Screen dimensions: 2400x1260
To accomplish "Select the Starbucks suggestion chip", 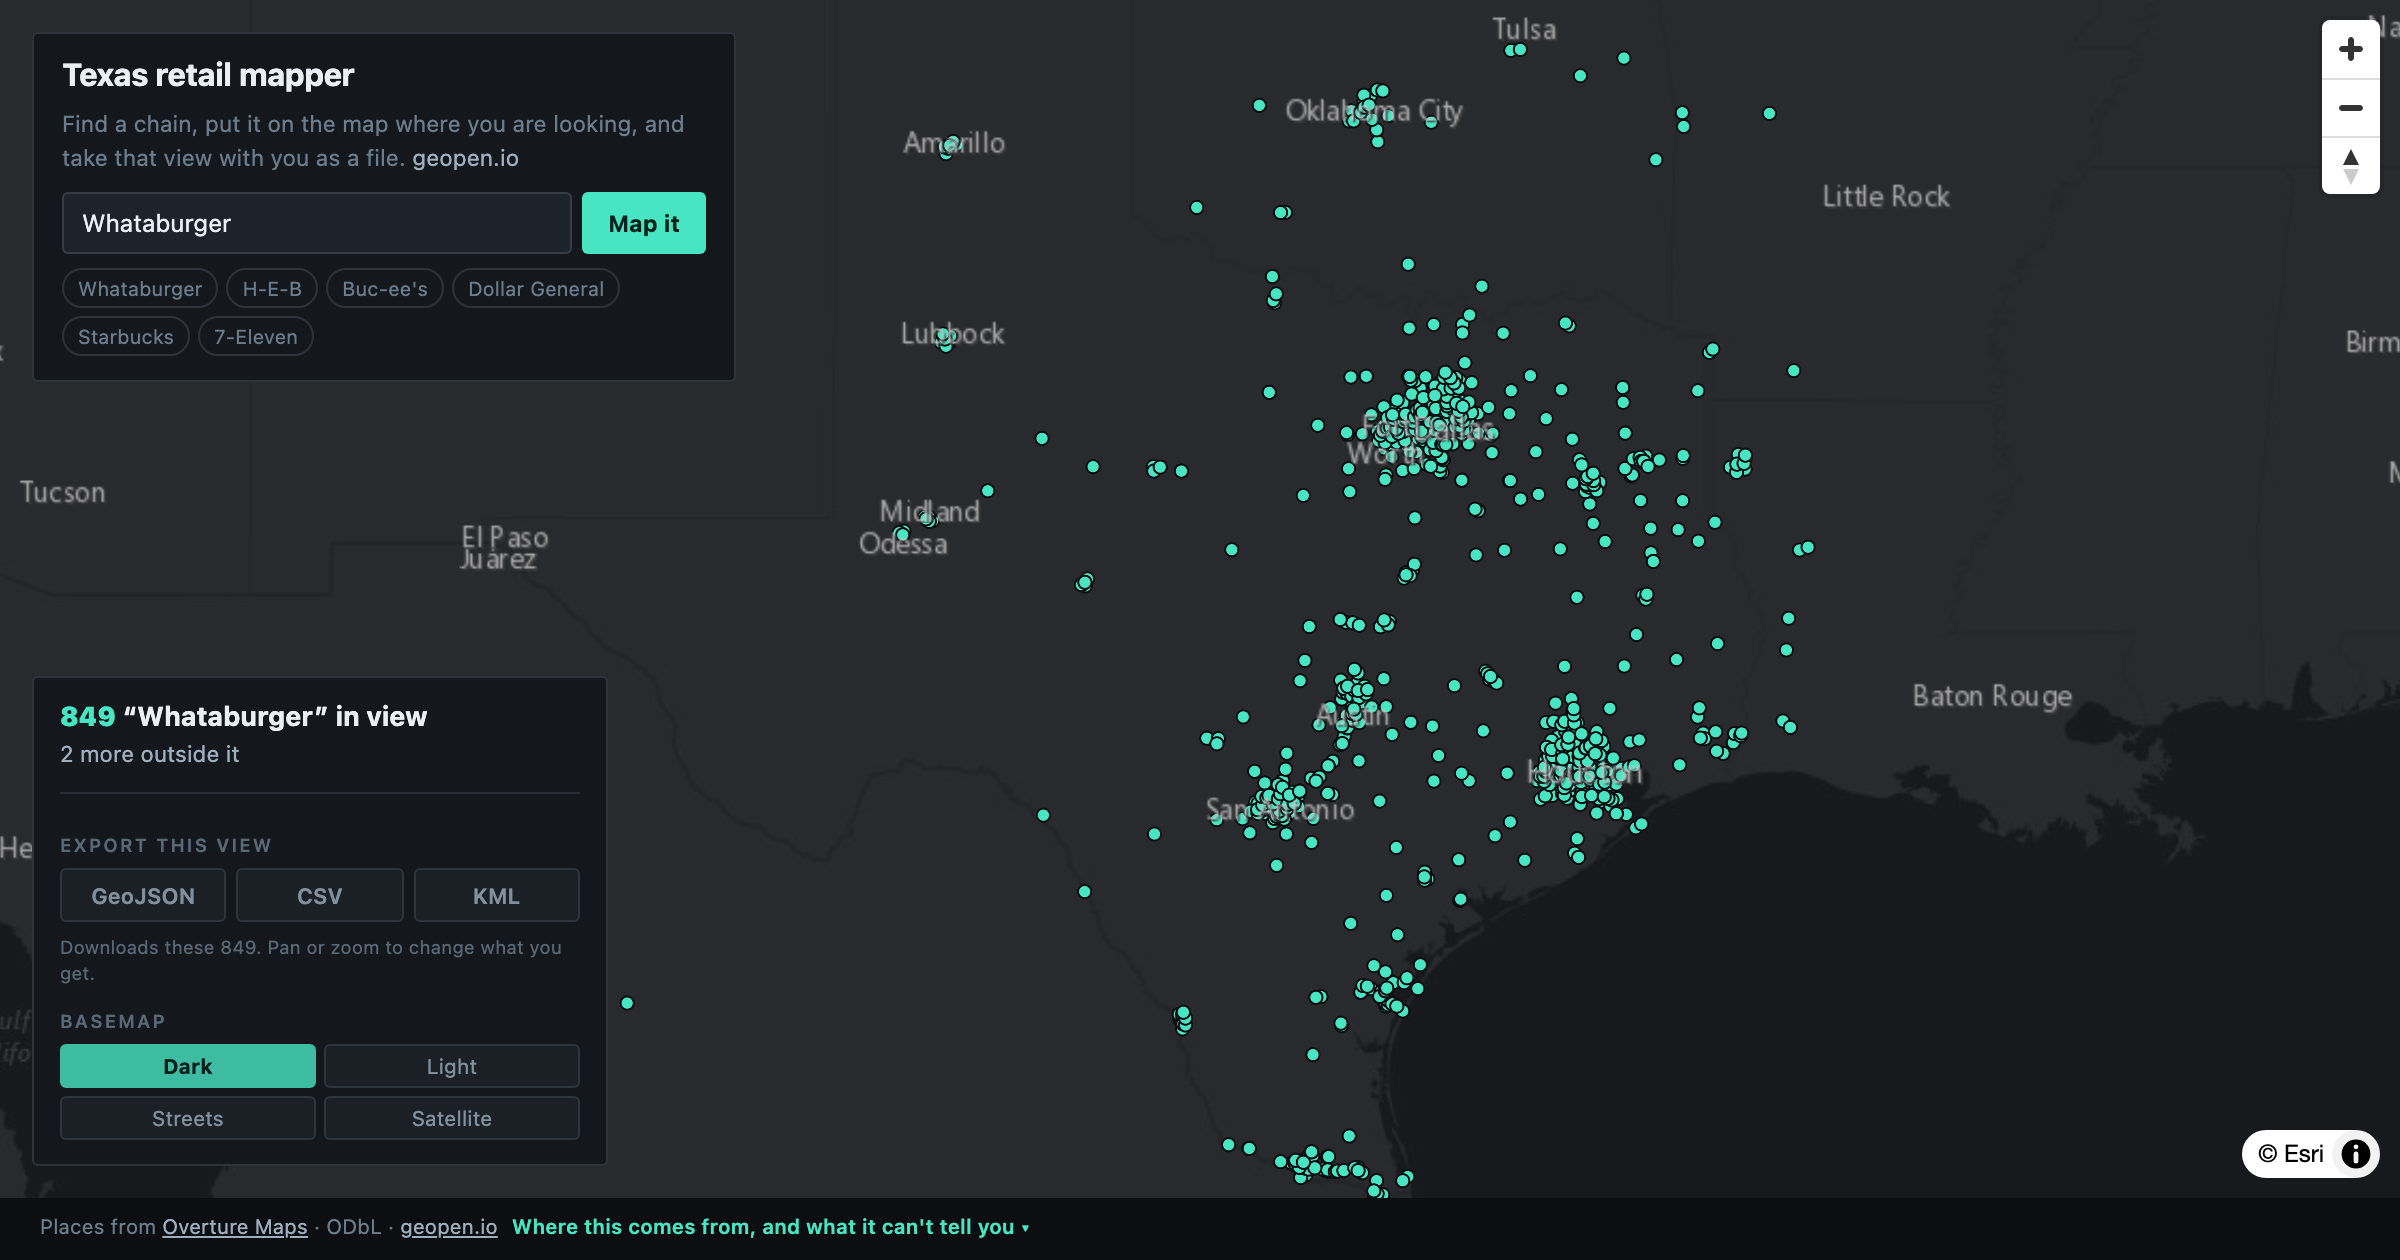I will 126,337.
